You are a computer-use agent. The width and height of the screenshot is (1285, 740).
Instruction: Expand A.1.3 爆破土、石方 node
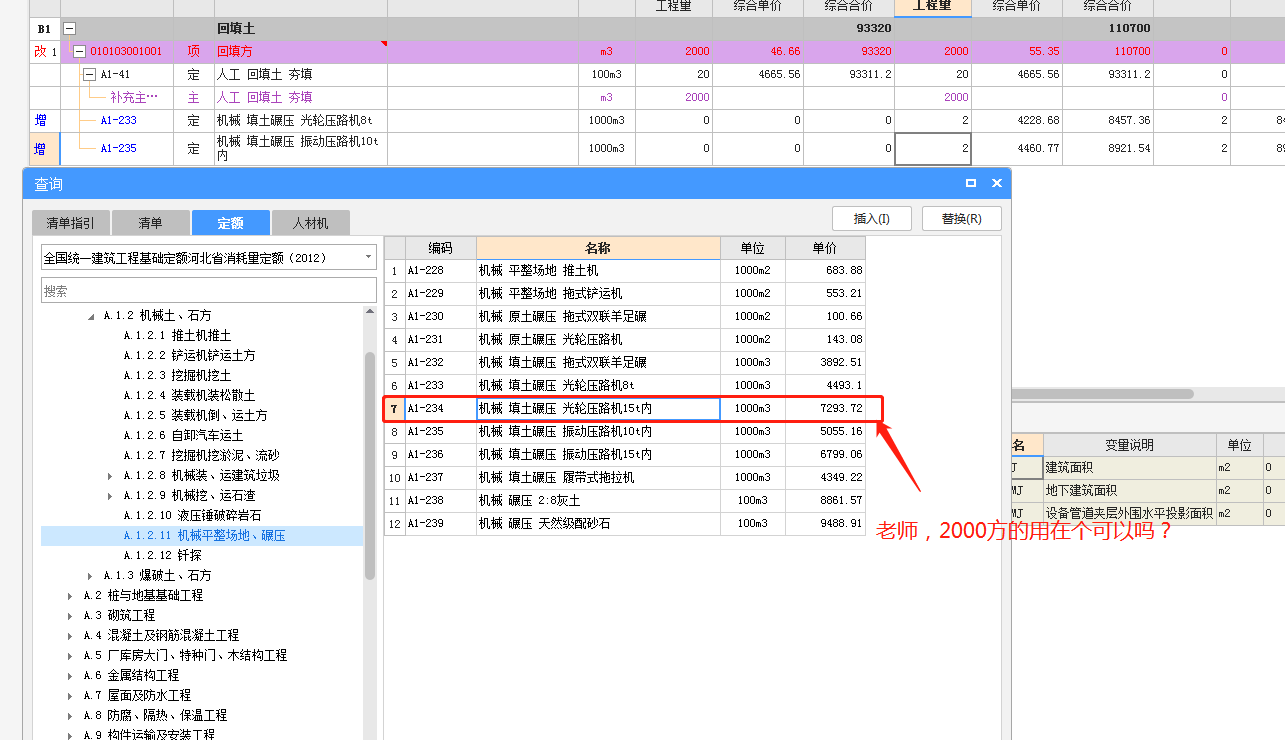point(91,576)
